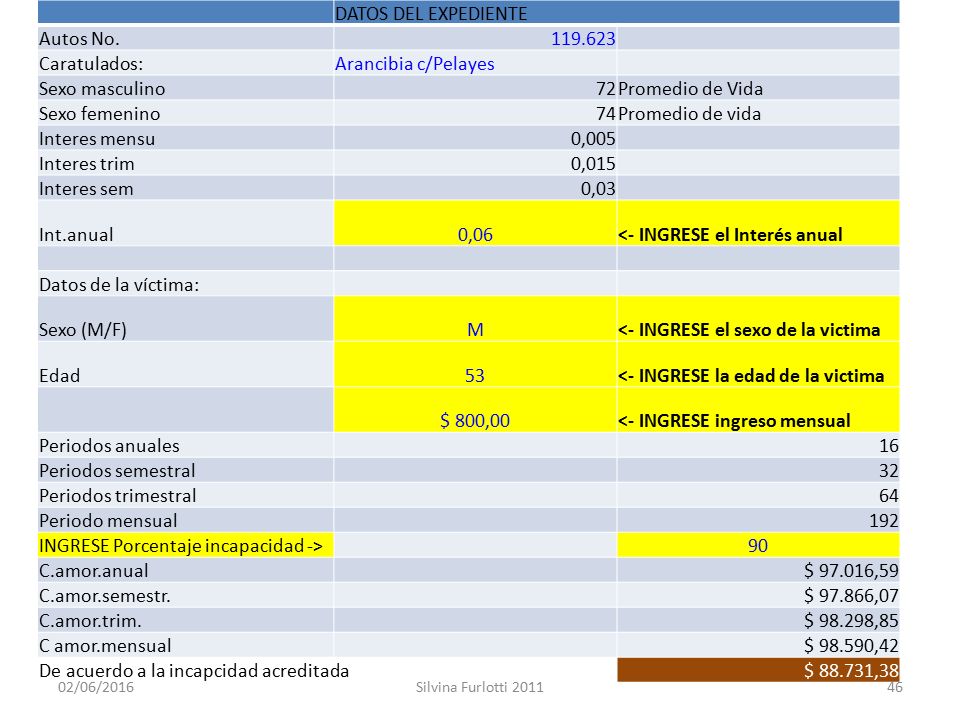Click the Int.anual label
The width and height of the screenshot is (960, 720).
(76, 234)
